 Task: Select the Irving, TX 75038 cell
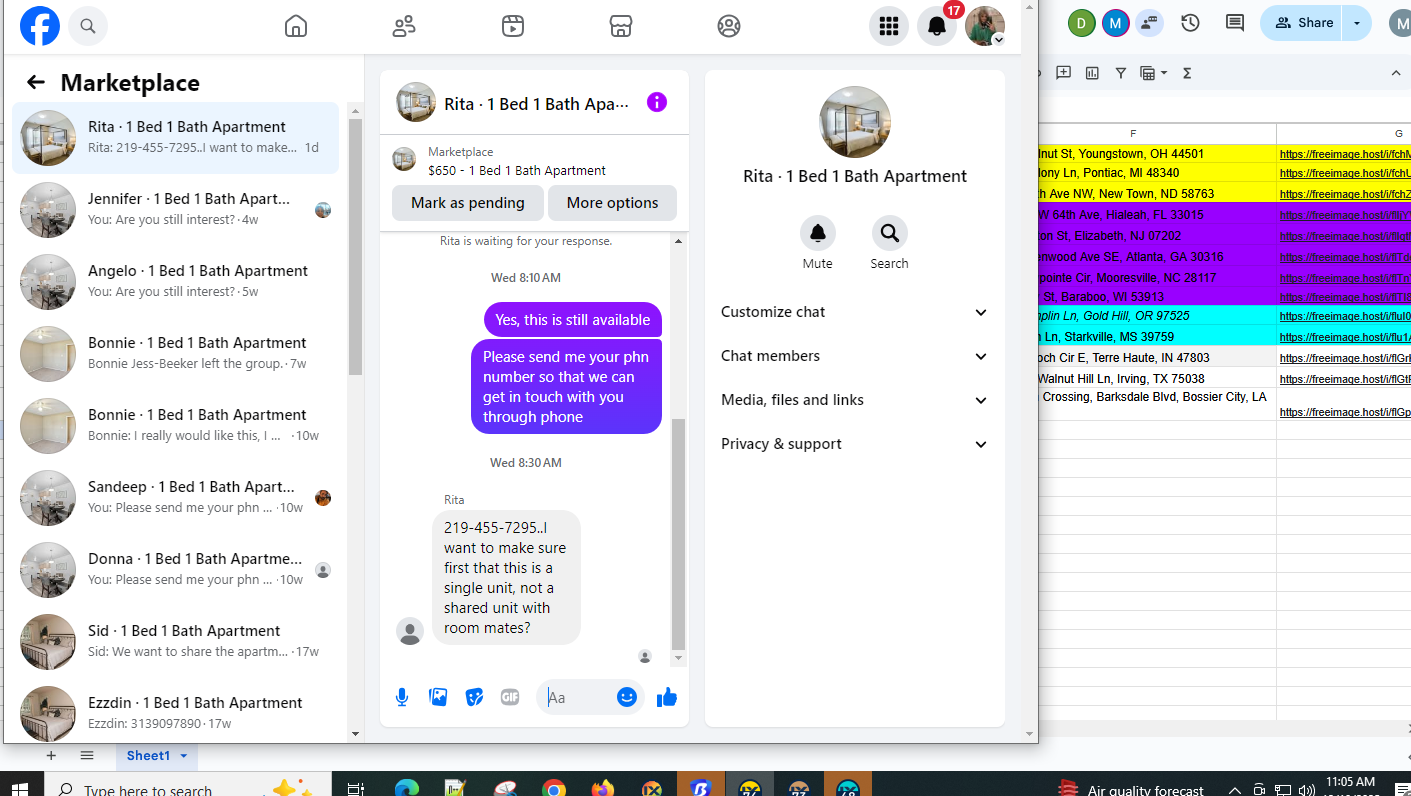point(1157,379)
